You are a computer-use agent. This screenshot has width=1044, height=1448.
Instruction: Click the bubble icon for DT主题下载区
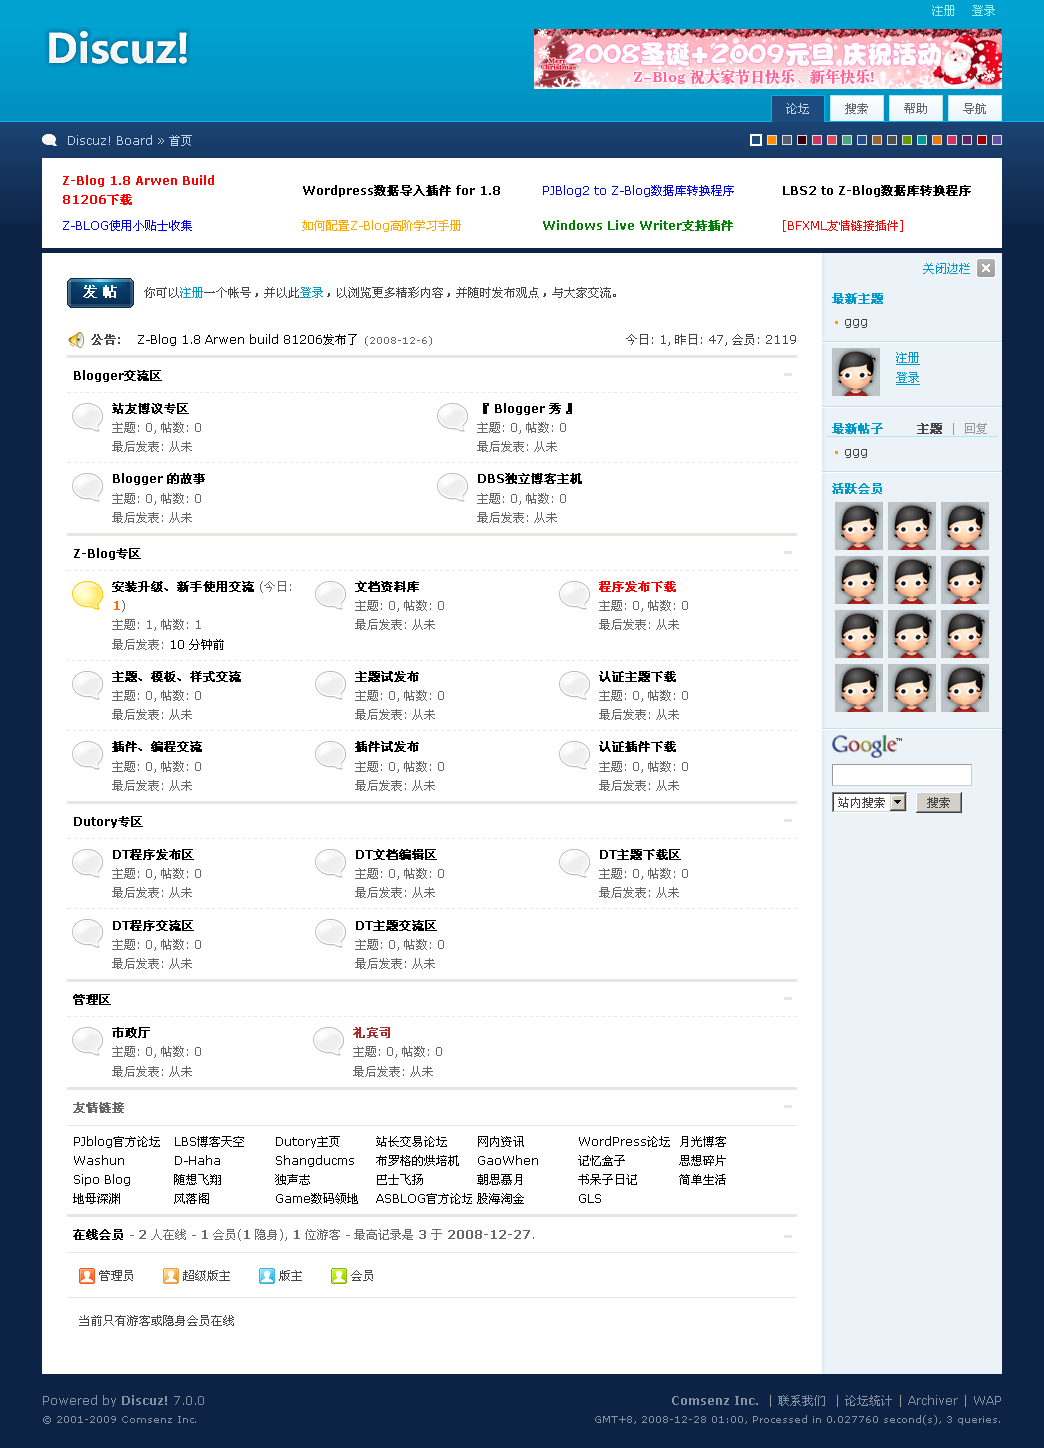point(575,863)
